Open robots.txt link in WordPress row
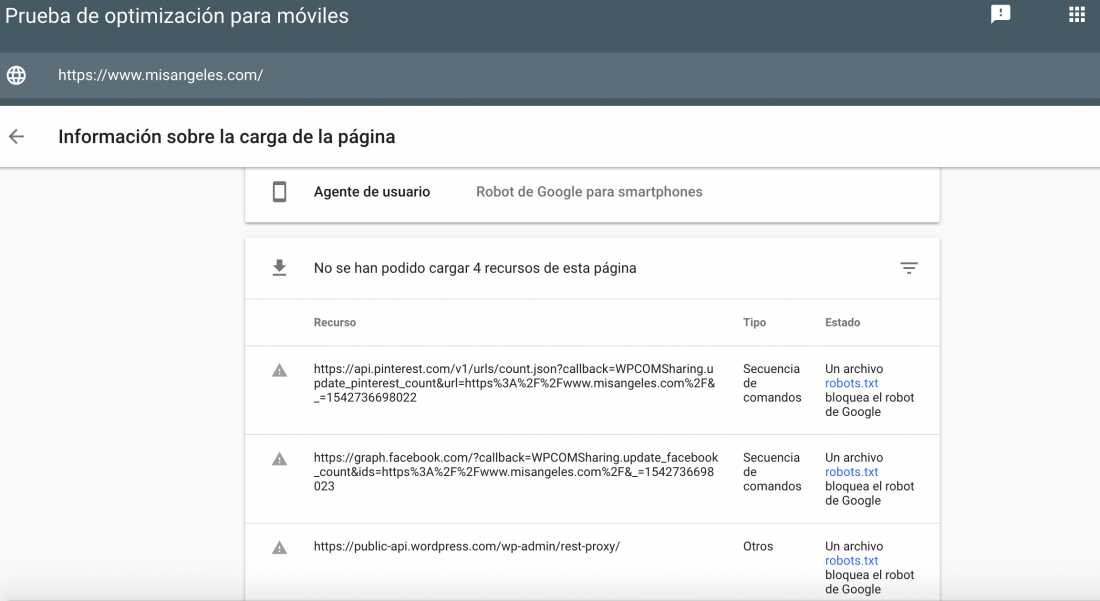The image size is (1100, 601). [x=851, y=560]
